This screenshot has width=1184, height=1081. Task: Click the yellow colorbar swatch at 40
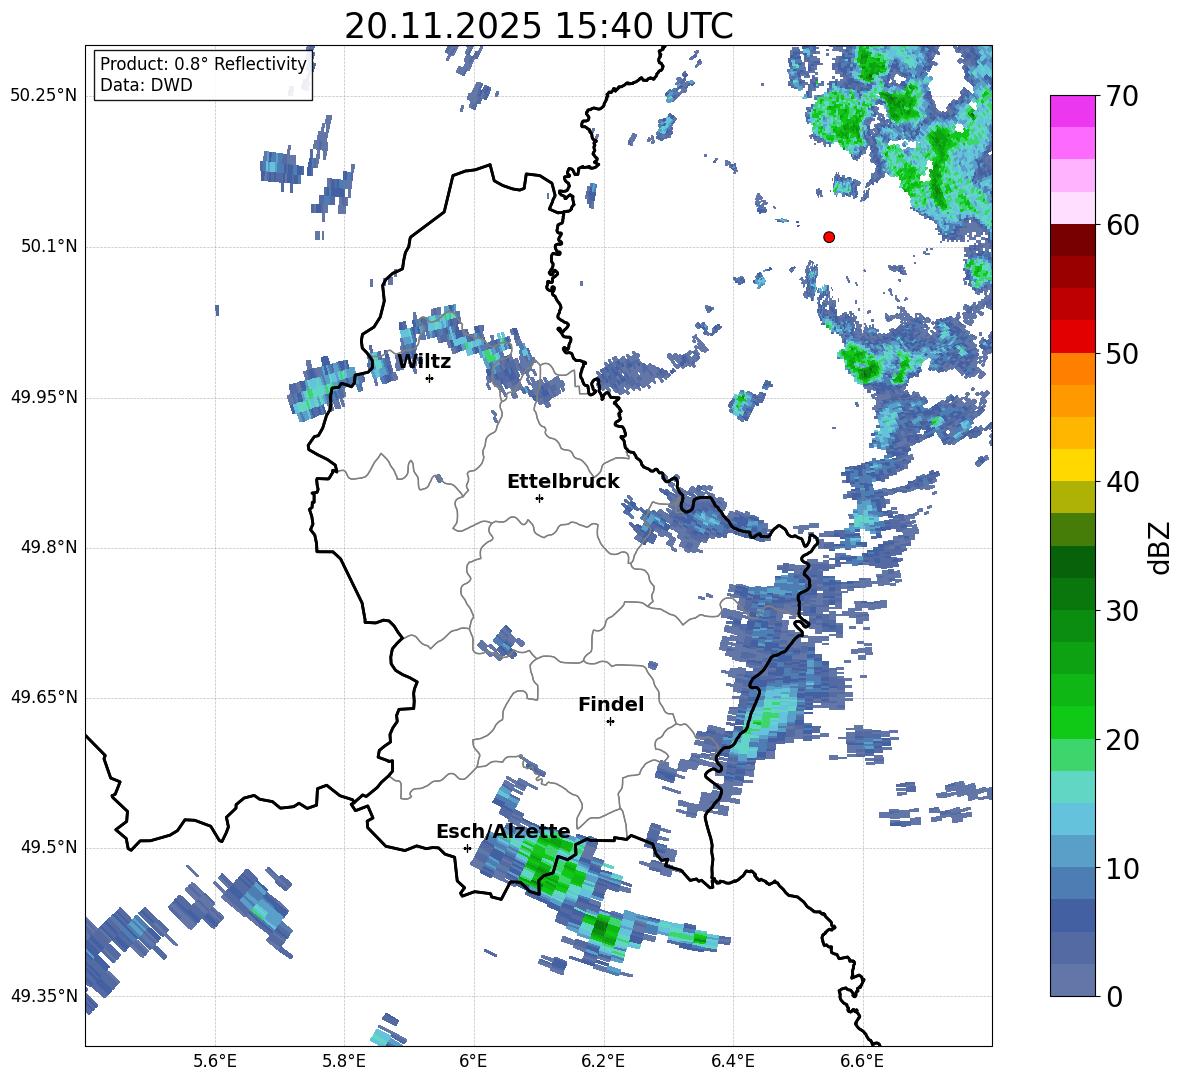[x=1072, y=466]
